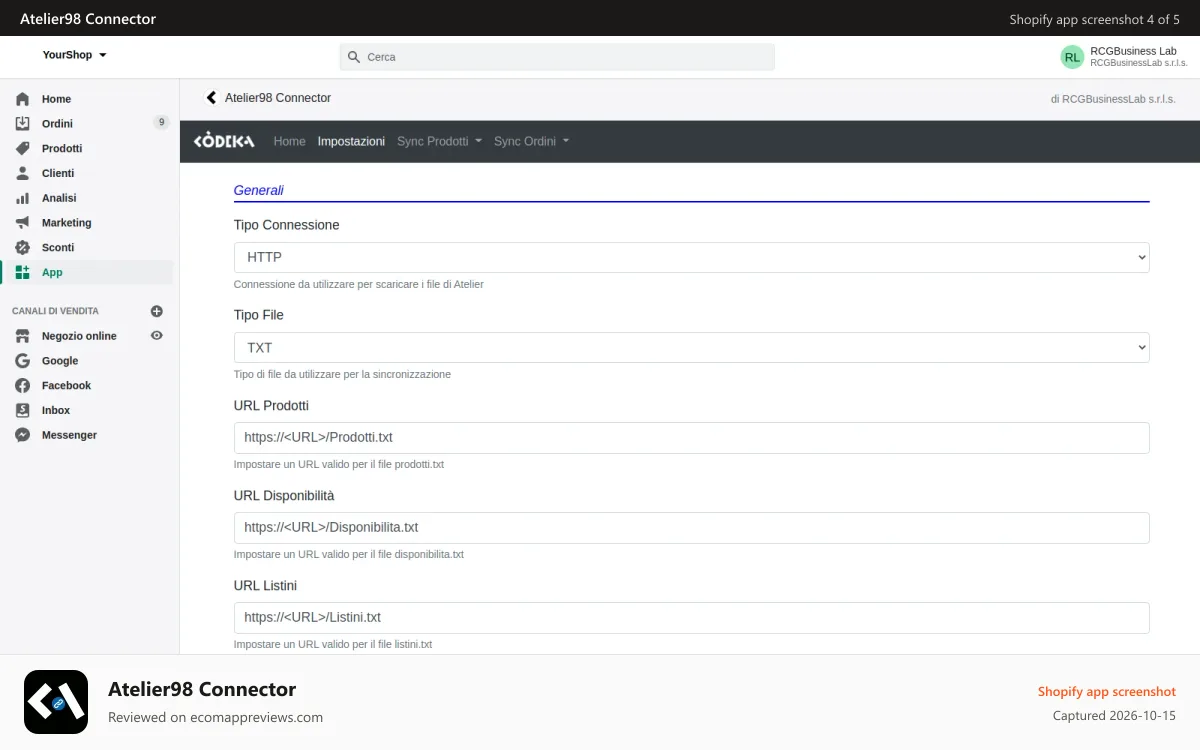Screen dimensions: 1200x750
Task: Open the Facebook channel icon
Action: (22, 386)
